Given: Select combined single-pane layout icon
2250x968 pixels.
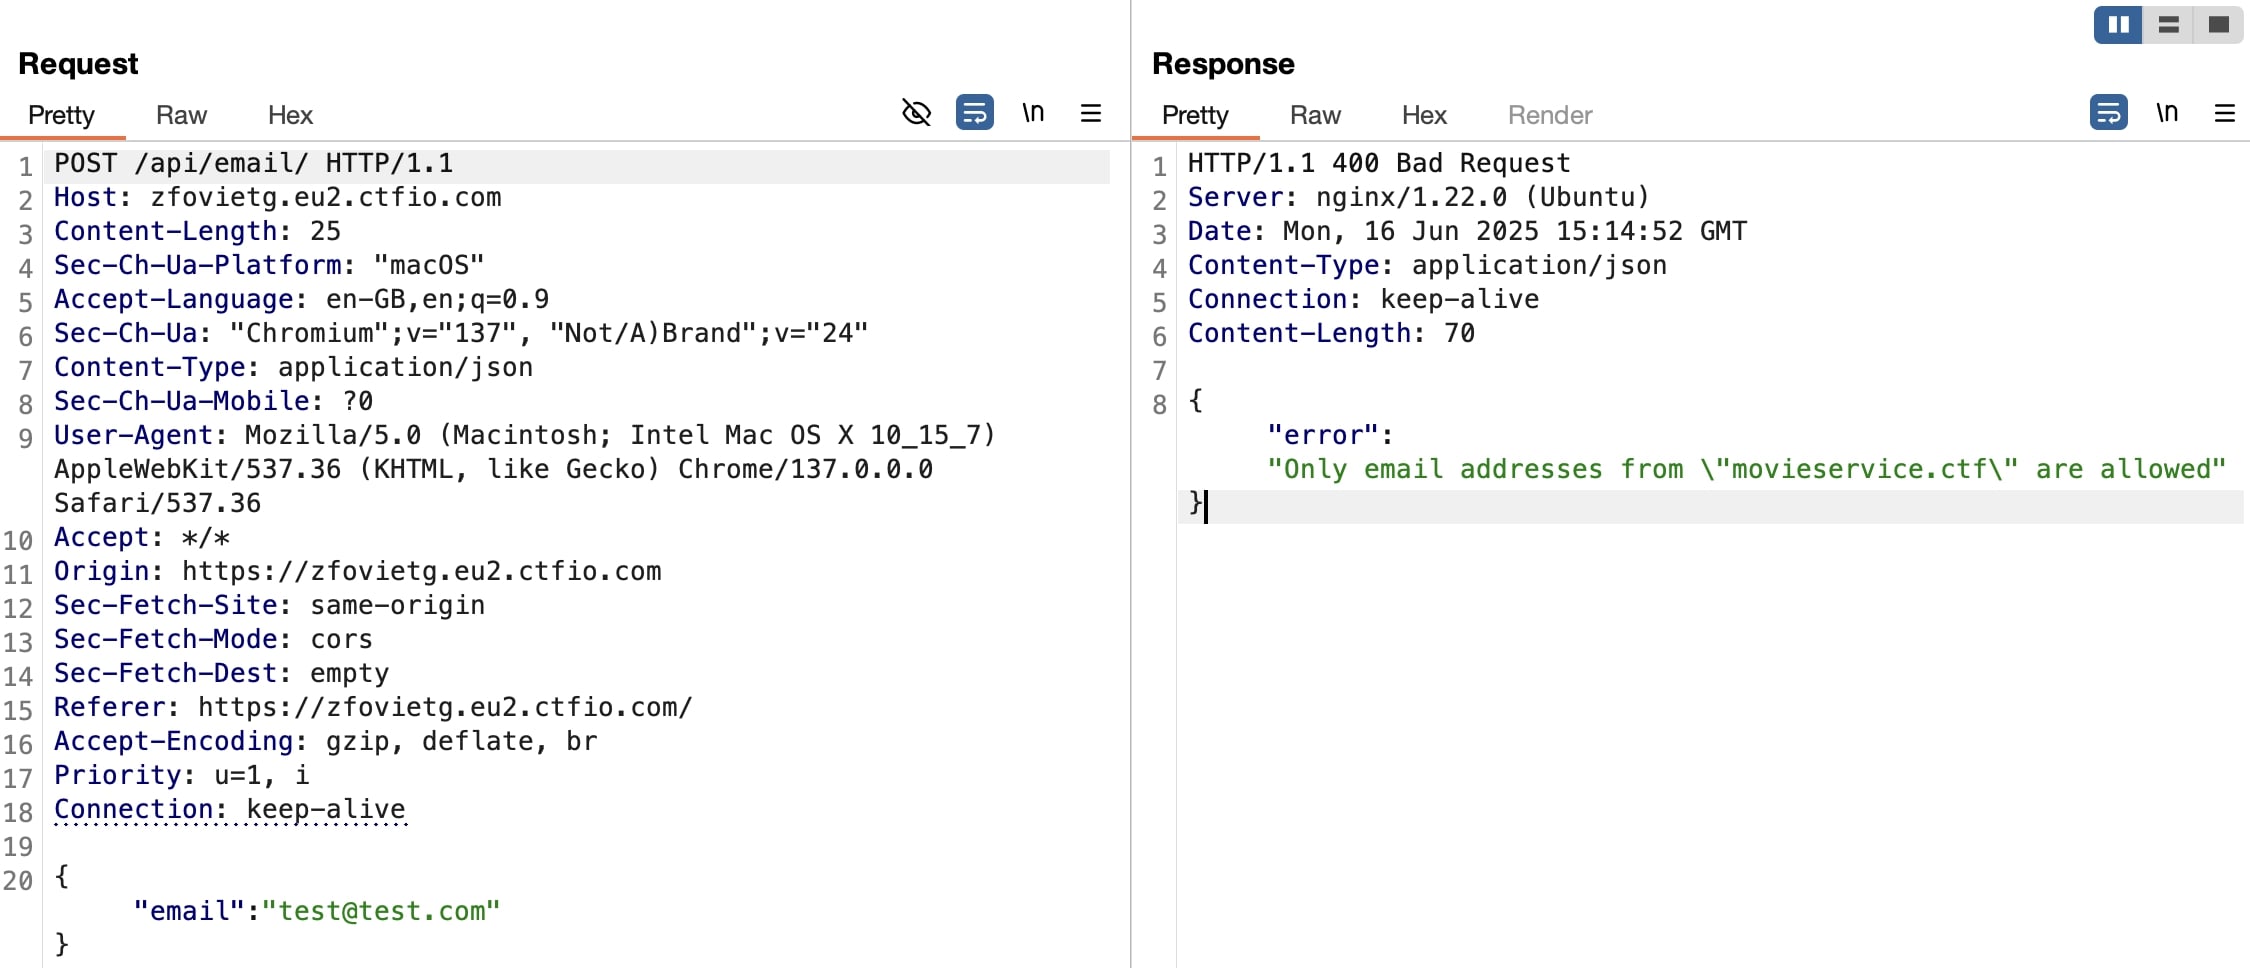Looking at the screenshot, I should (x=2218, y=25).
